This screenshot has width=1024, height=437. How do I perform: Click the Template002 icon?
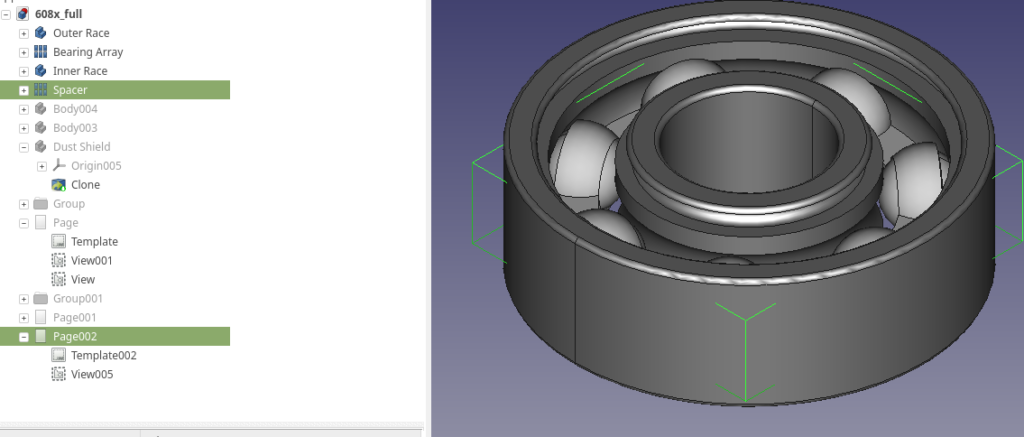coord(59,355)
